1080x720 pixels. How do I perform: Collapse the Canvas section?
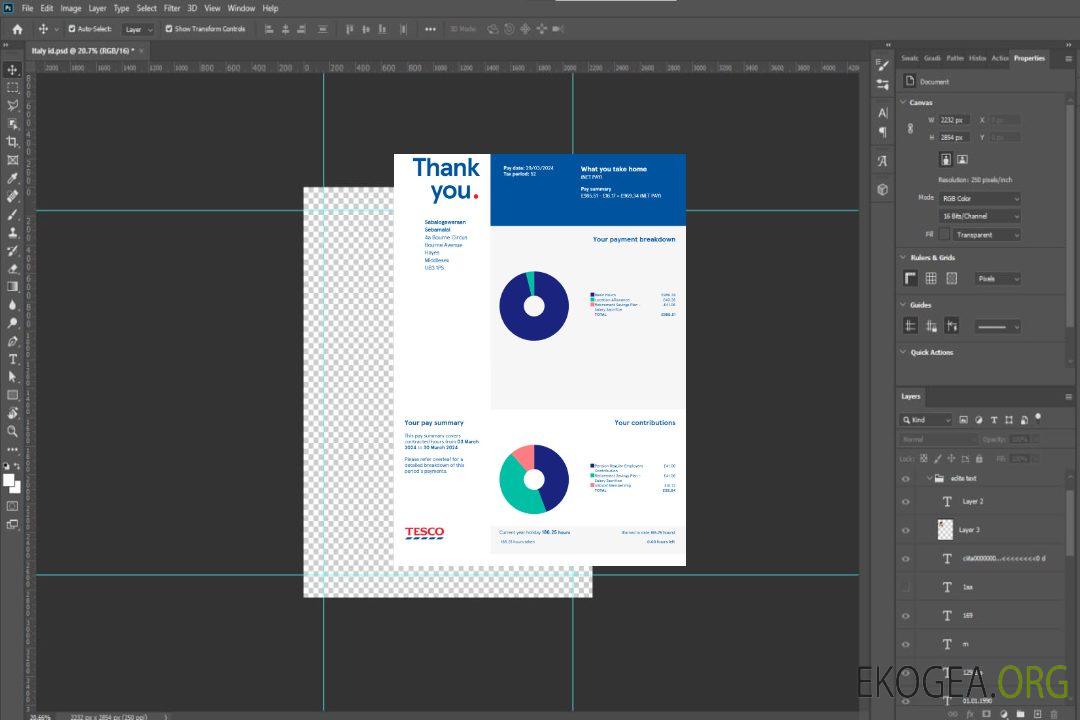903,102
